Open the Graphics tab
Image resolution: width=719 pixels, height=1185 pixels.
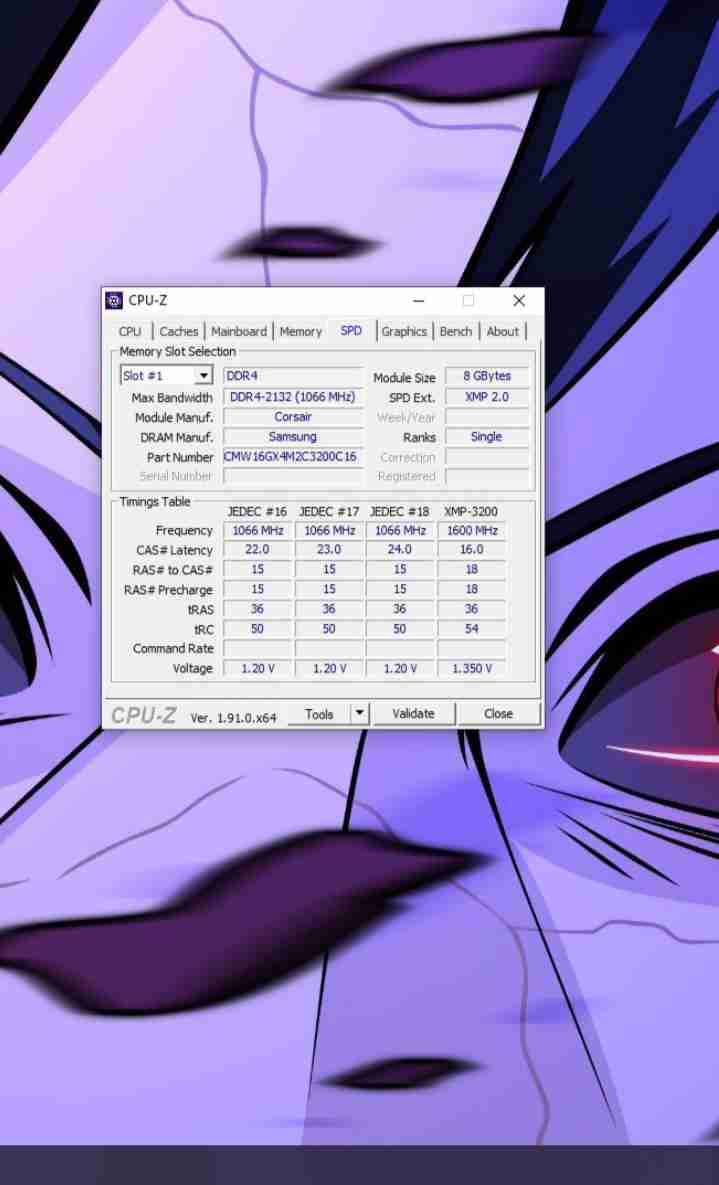(x=404, y=331)
